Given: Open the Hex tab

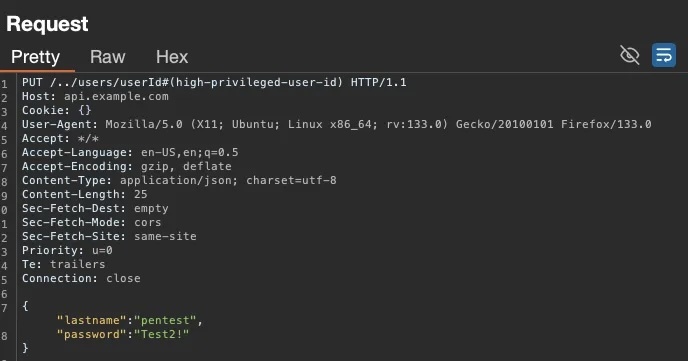Looking at the screenshot, I should (x=172, y=57).
